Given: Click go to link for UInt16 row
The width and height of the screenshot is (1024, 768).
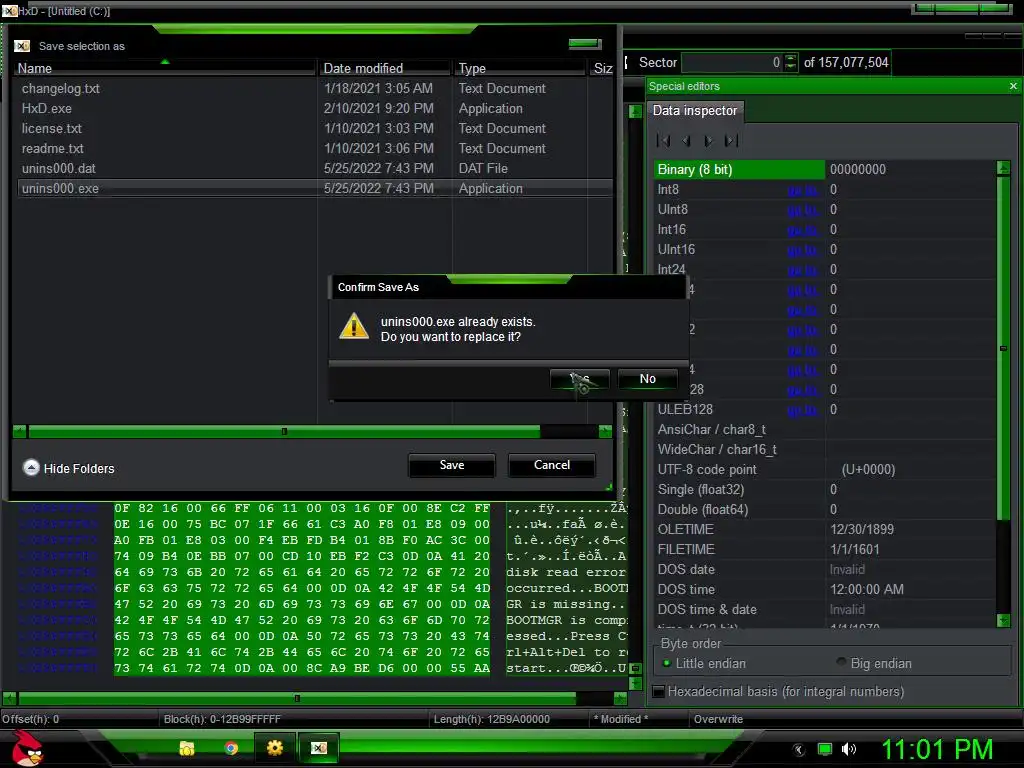Looking at the screenshot, I should [x=802, y=249].
